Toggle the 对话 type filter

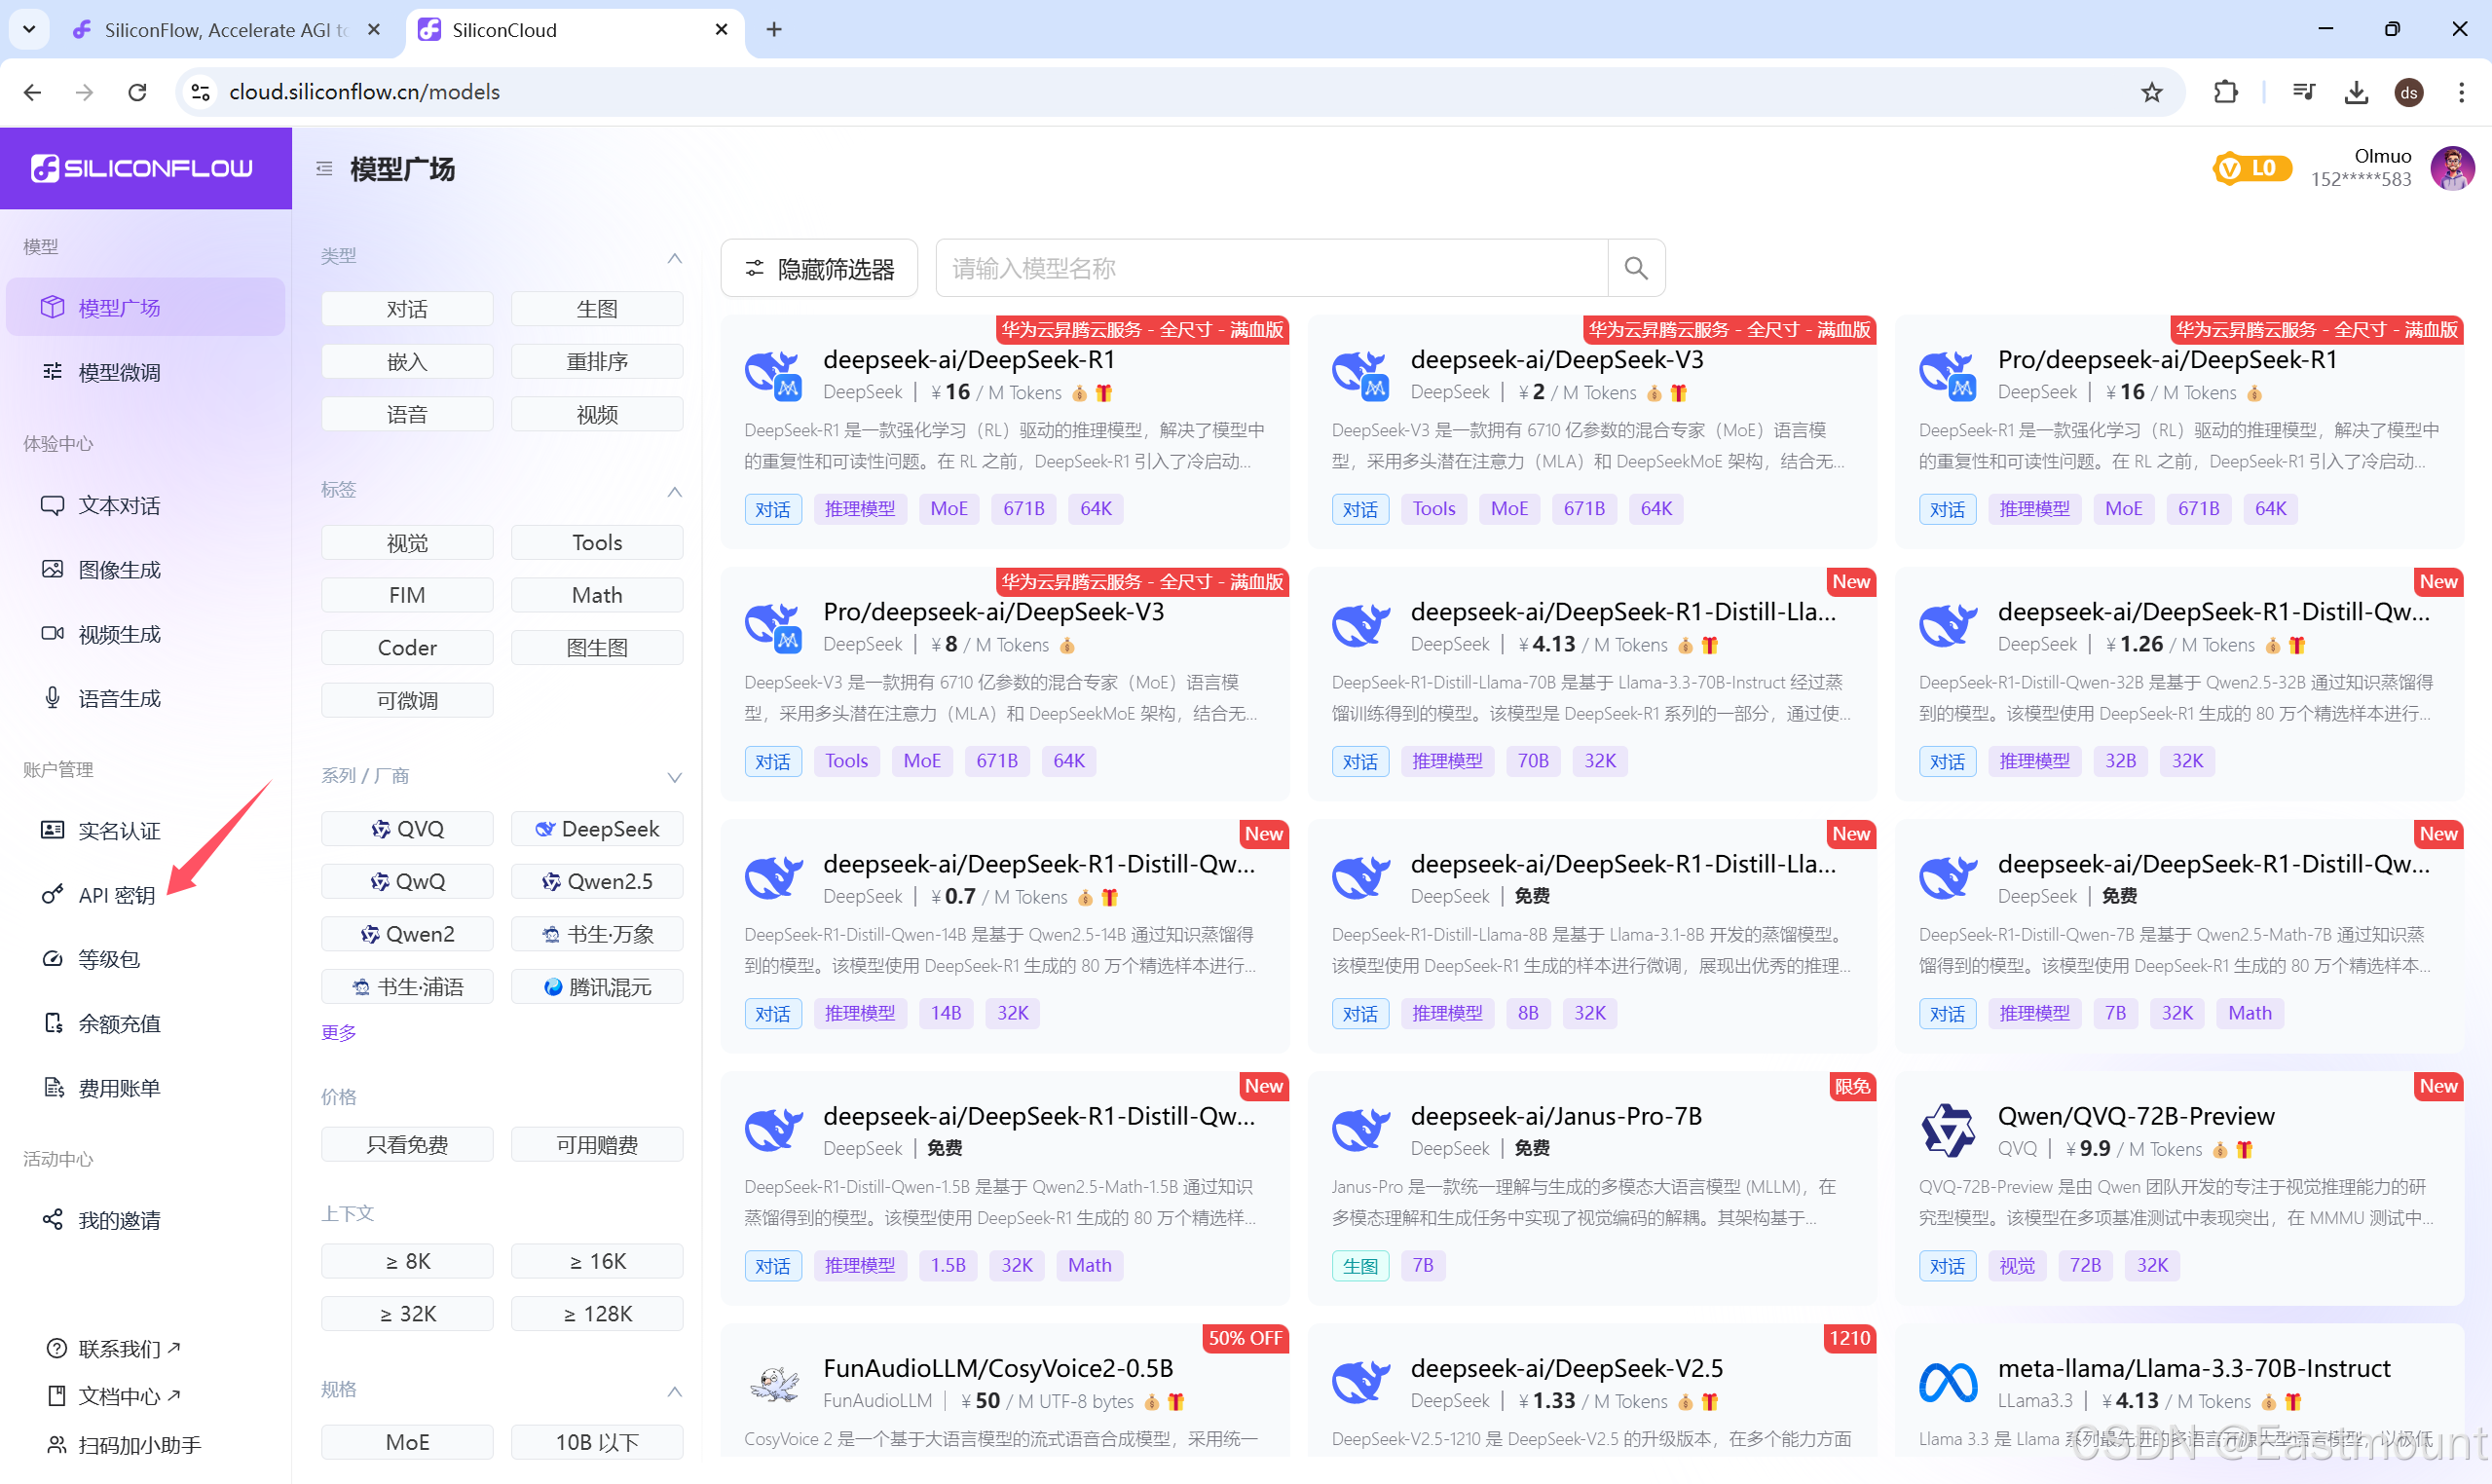coord(407,309)
